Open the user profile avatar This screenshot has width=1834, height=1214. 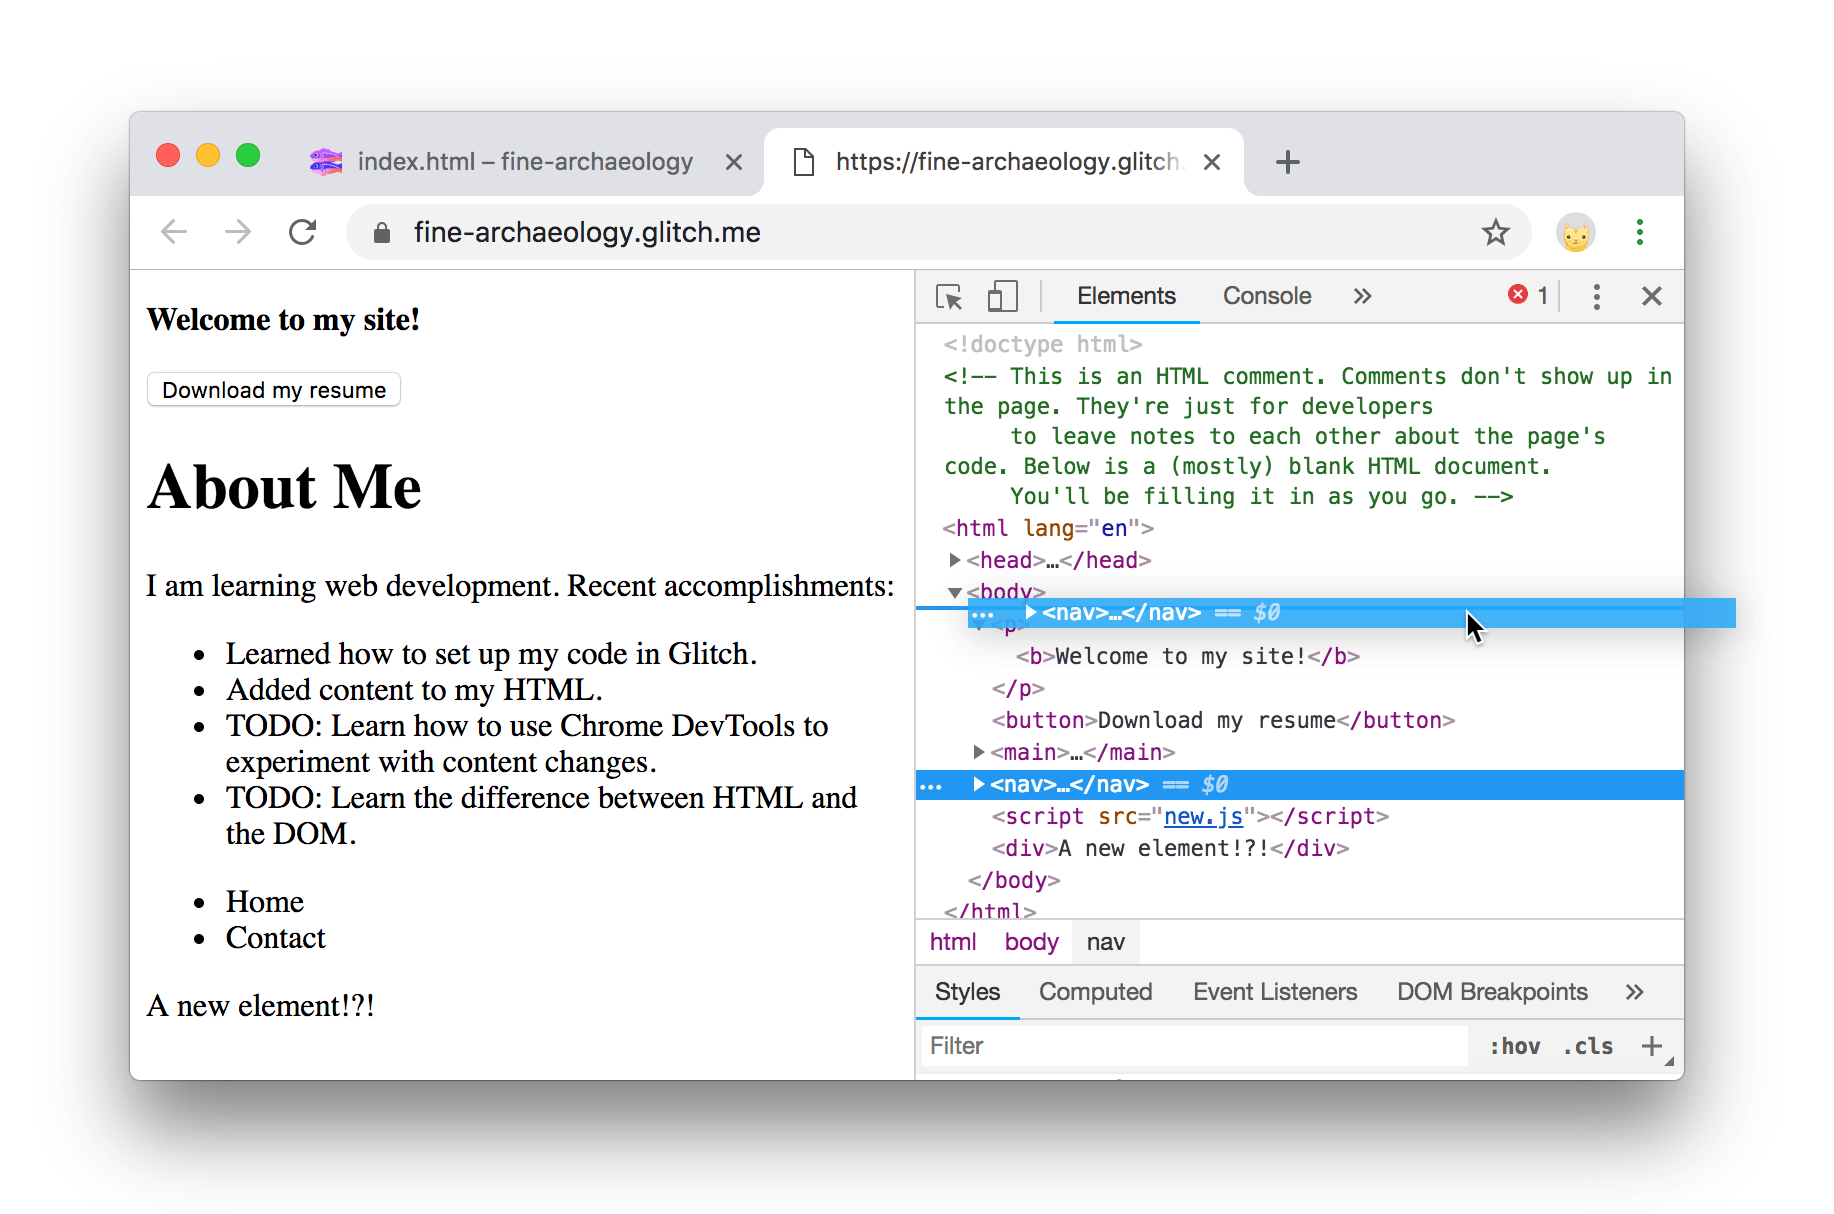1576,233
